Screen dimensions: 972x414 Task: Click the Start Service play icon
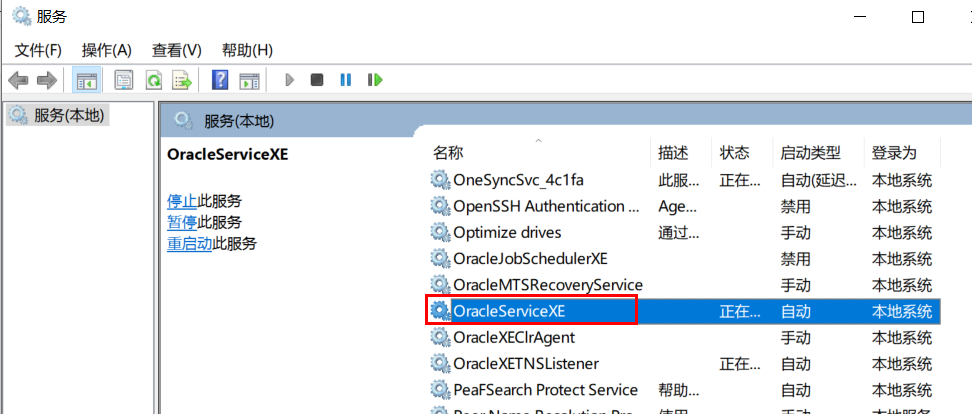[x=289, y=80]
